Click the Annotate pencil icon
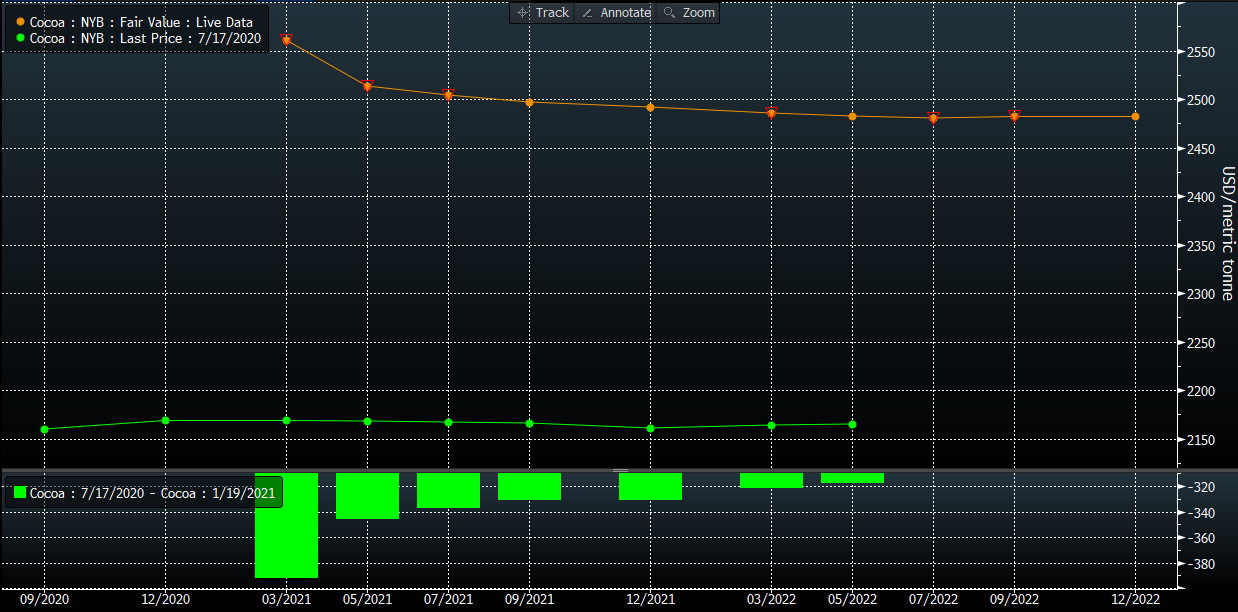The height and width of the screenshot is (612, 1238). 587,13
